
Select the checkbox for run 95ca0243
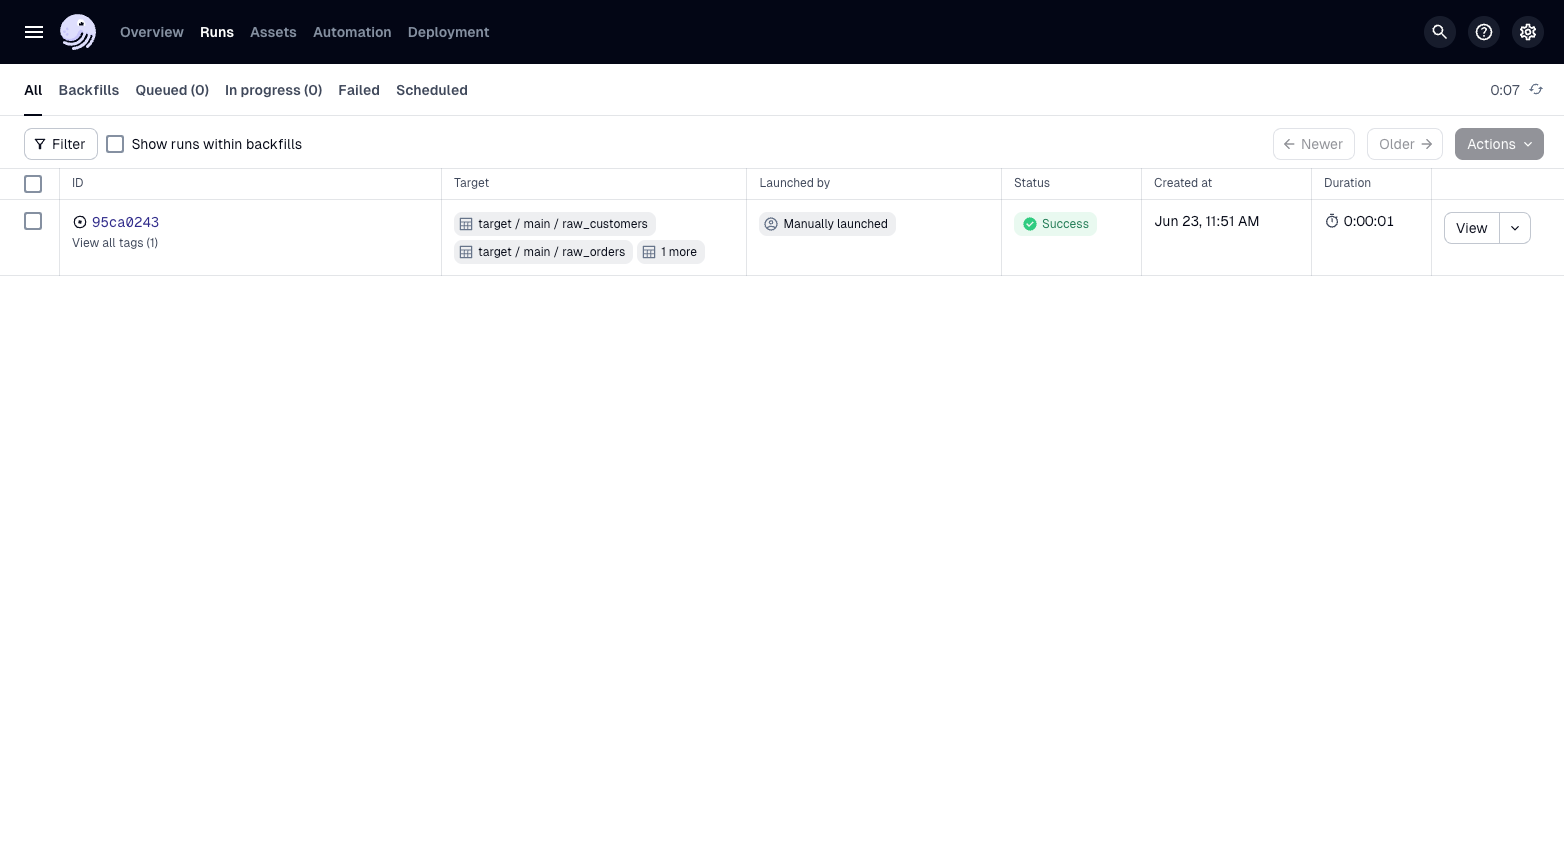point(33,221)
